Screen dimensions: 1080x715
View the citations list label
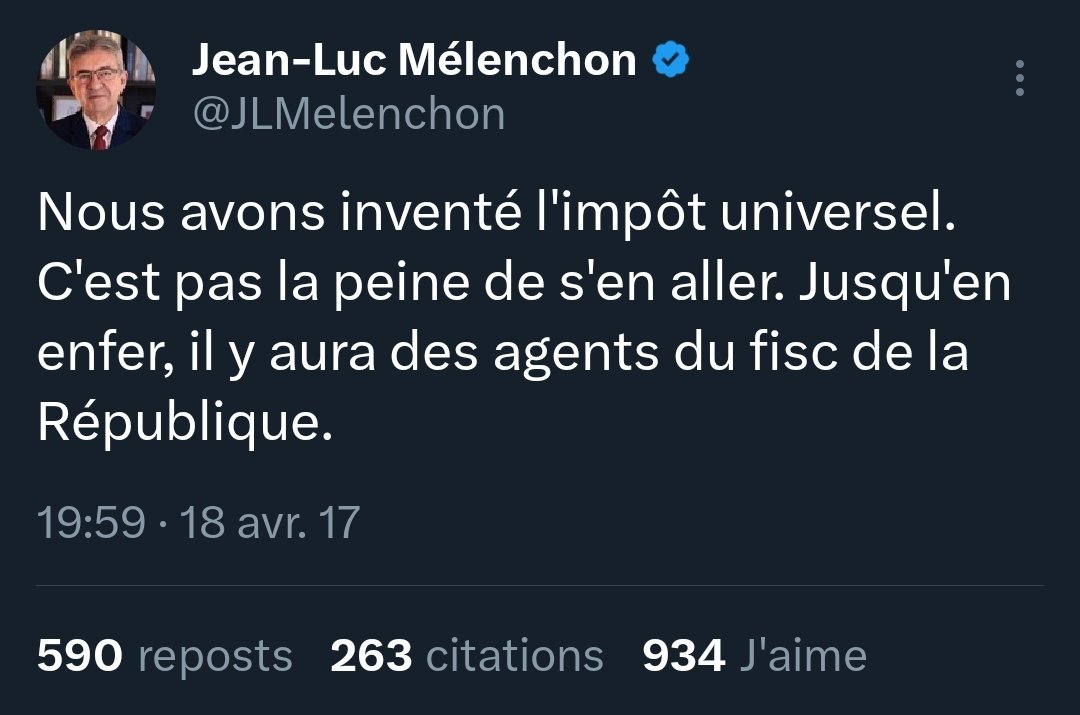[515, 656]
